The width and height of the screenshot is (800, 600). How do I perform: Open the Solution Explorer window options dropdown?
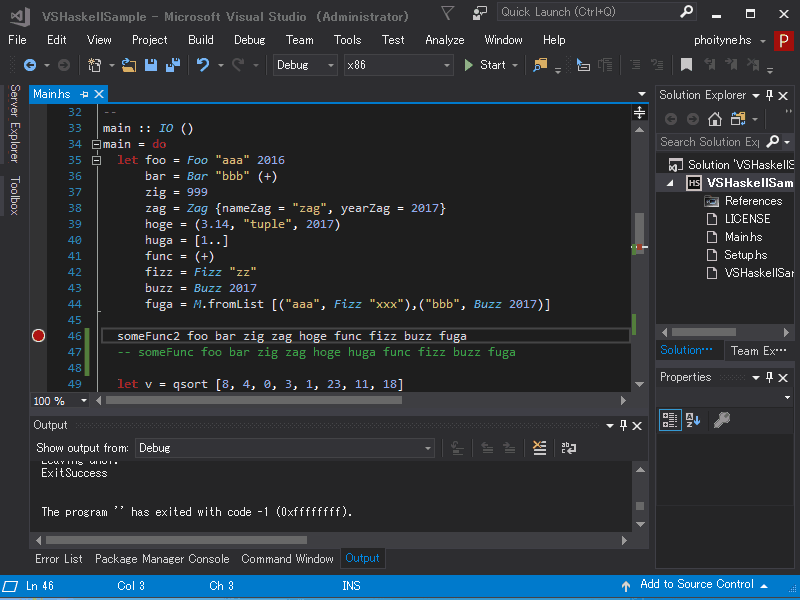(756, 95)
